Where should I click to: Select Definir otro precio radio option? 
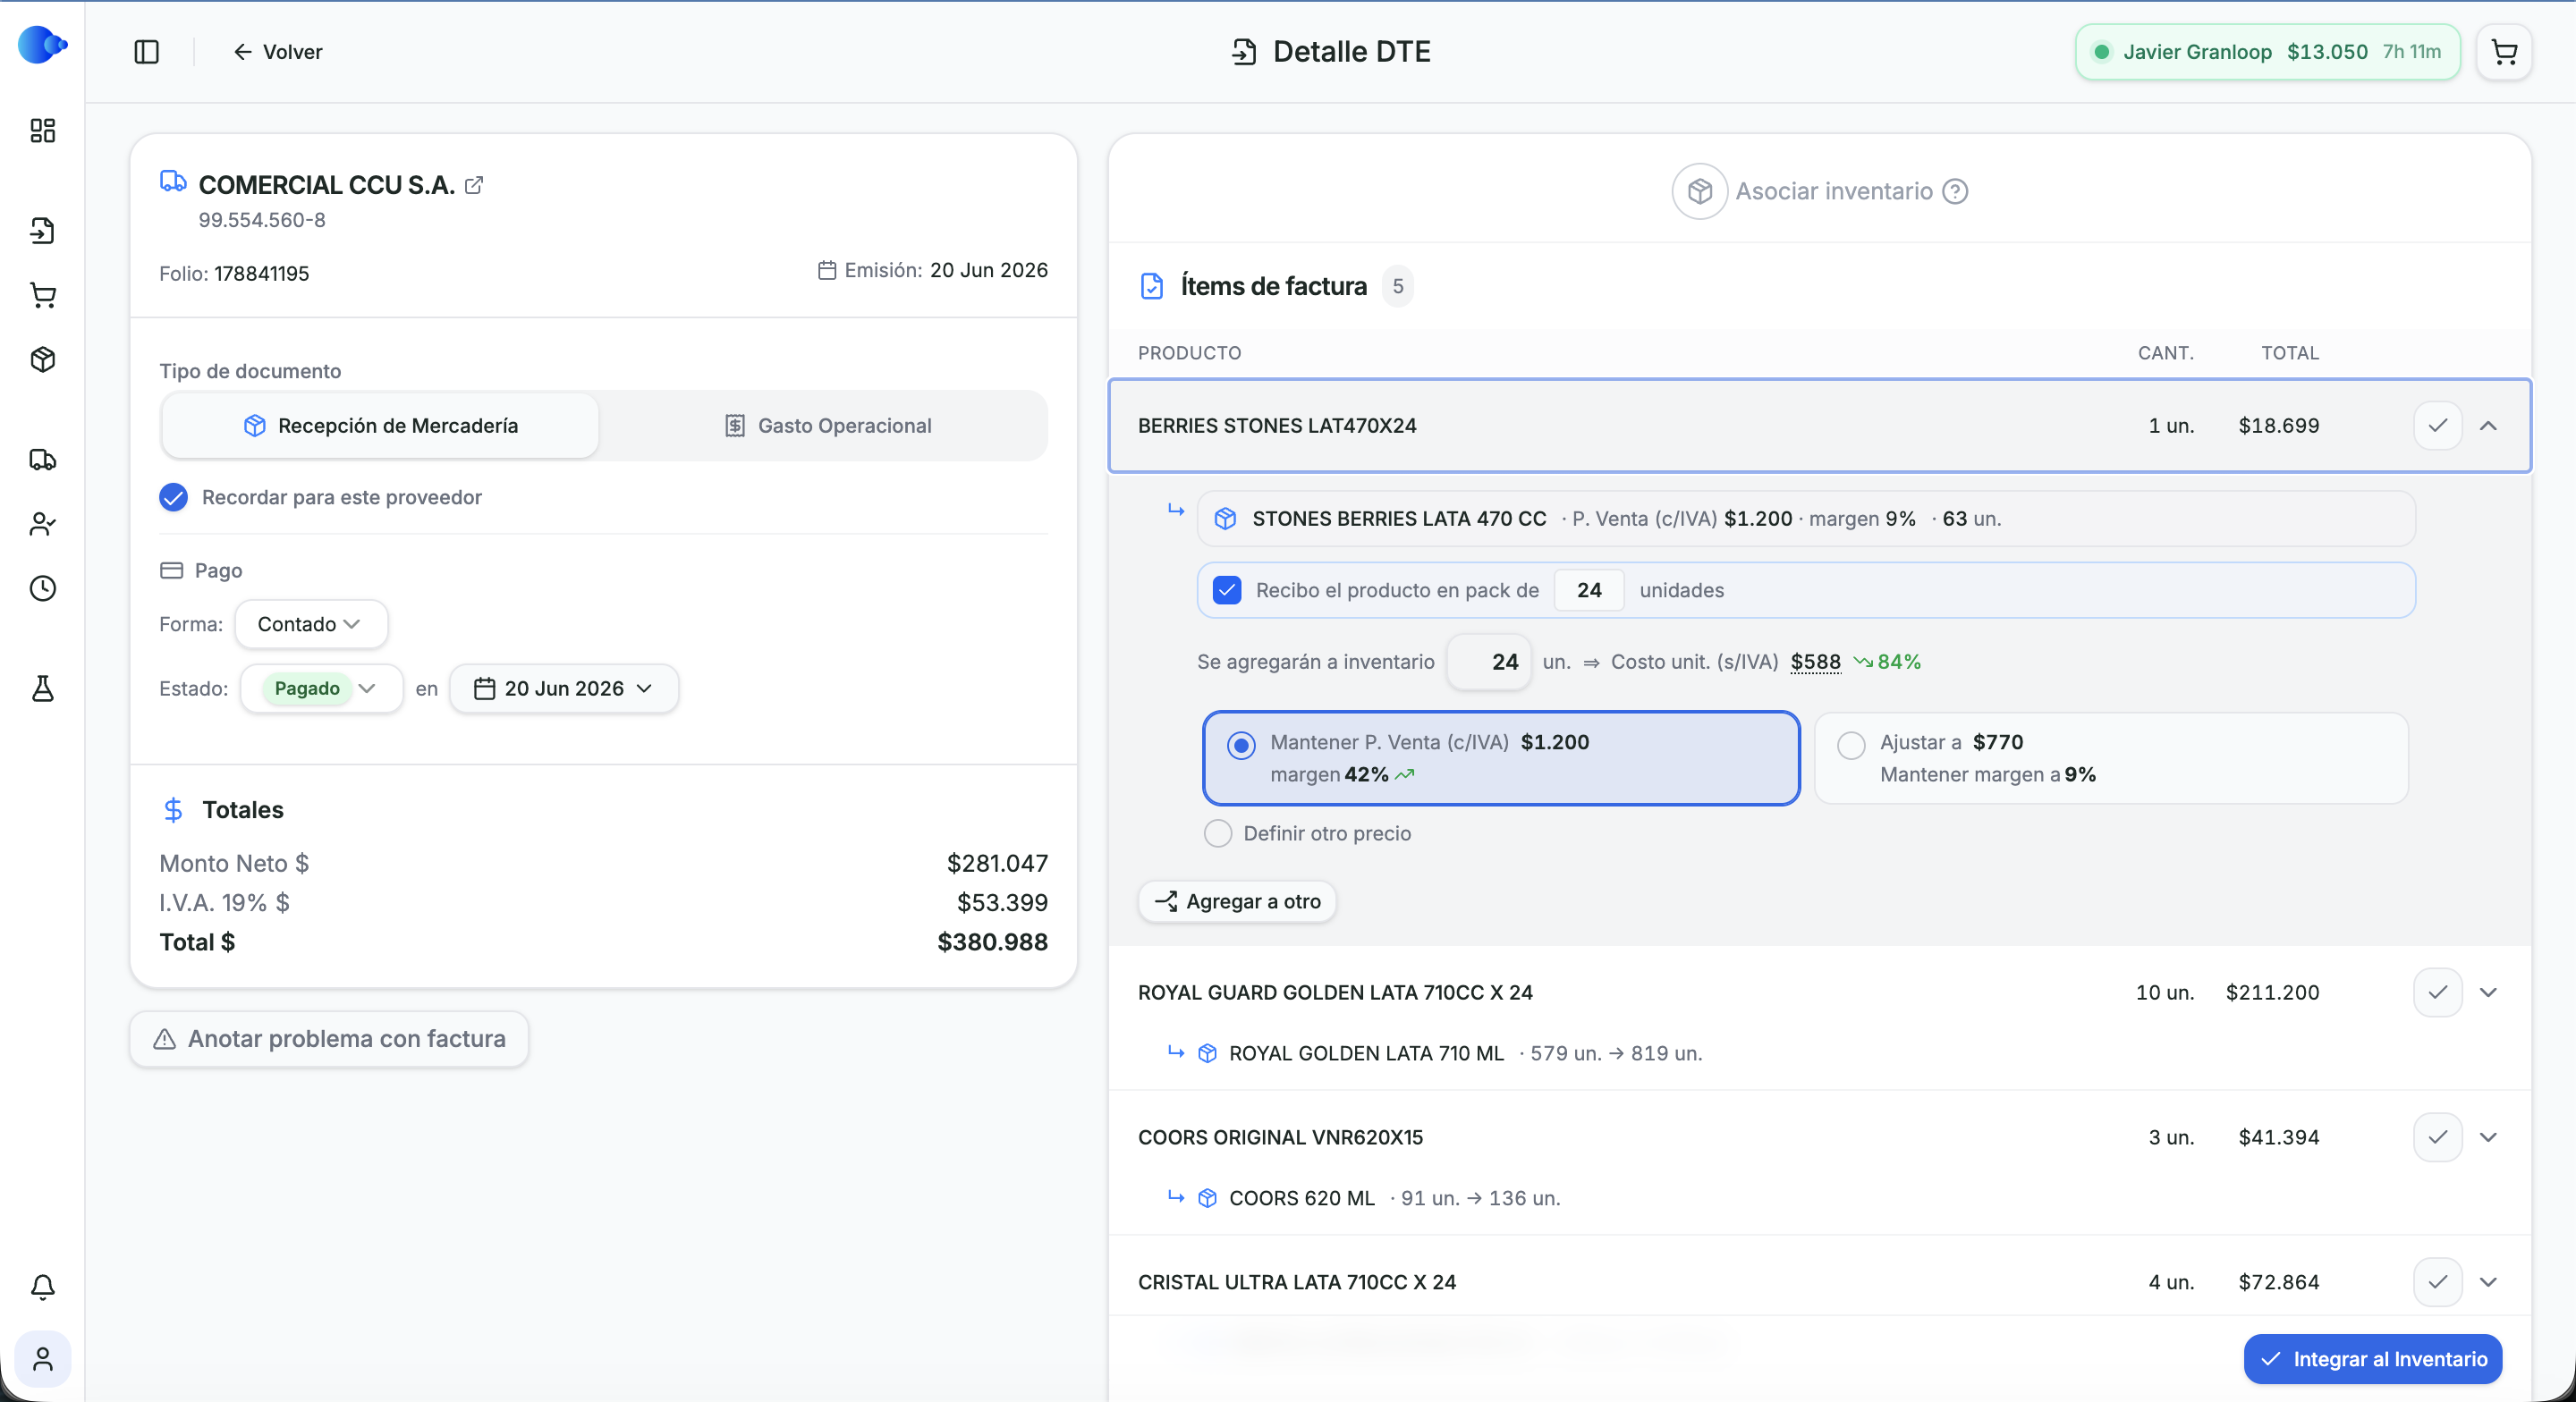(1218, 833)
